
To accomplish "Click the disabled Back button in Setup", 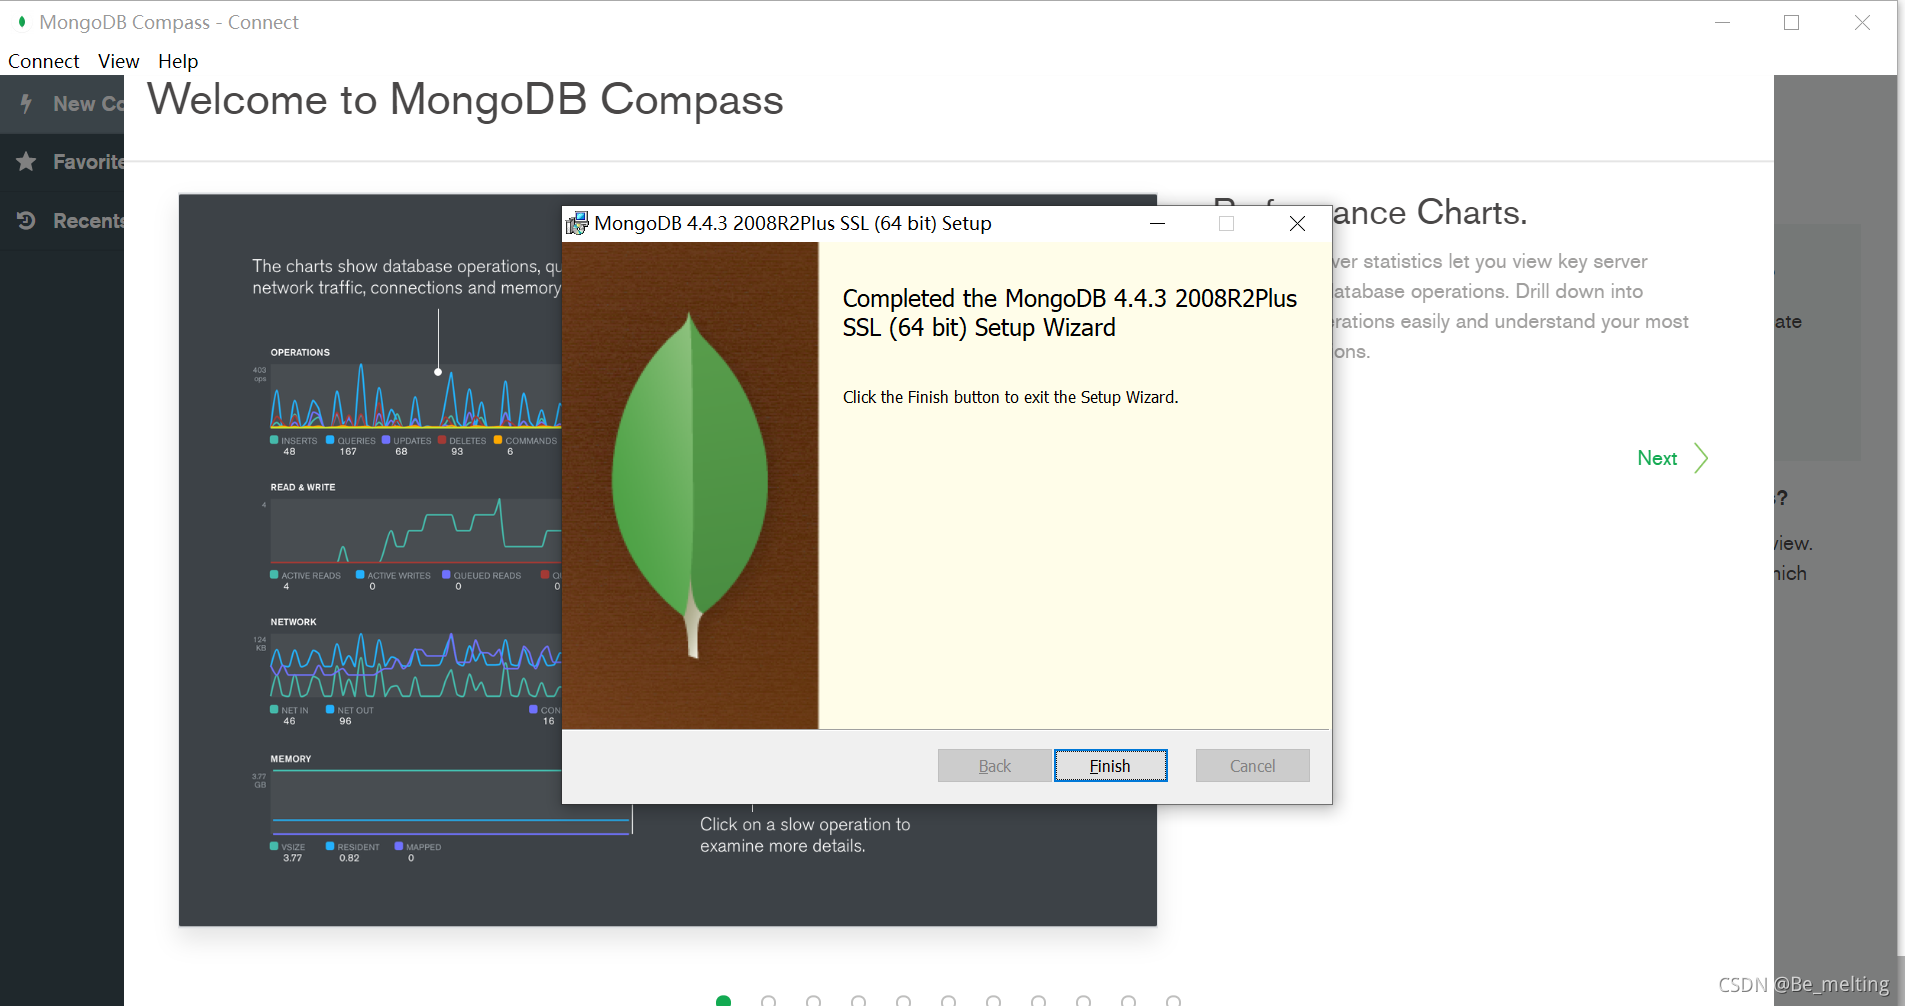I will coord(995,766).
